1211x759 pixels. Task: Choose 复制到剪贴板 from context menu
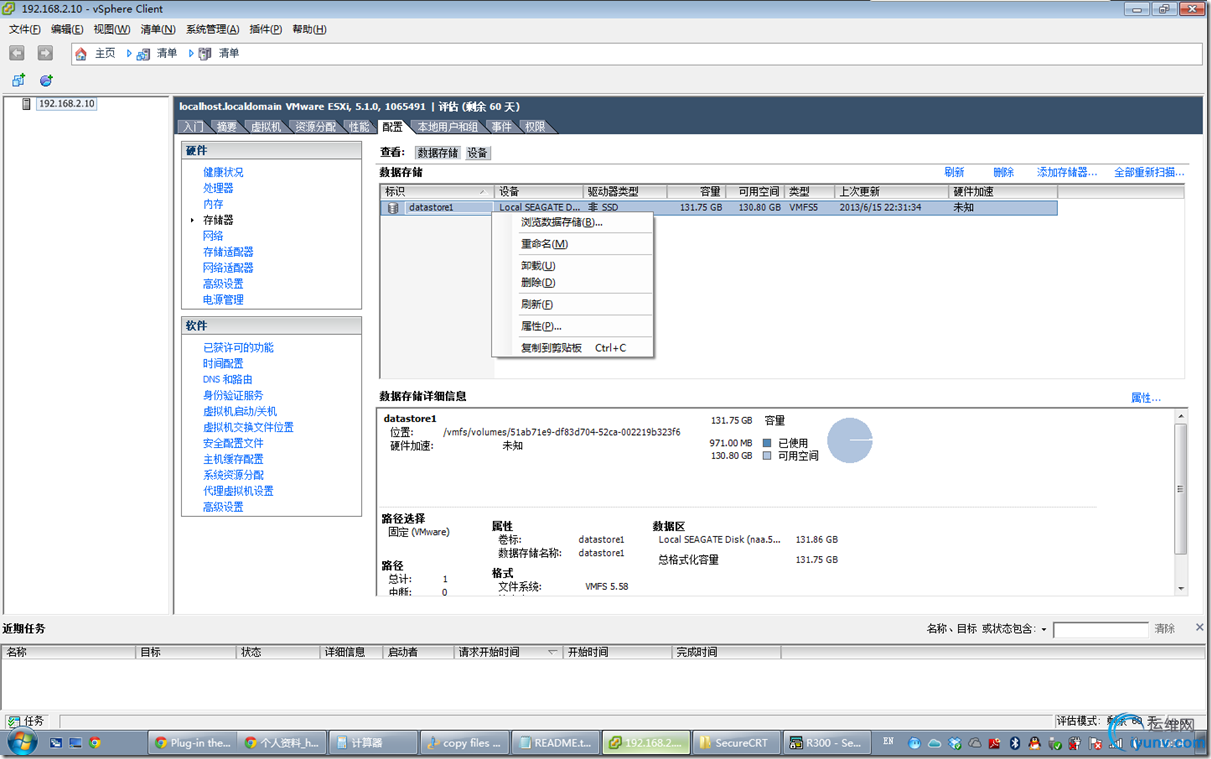pyautogui.click(x=573, y=348)
